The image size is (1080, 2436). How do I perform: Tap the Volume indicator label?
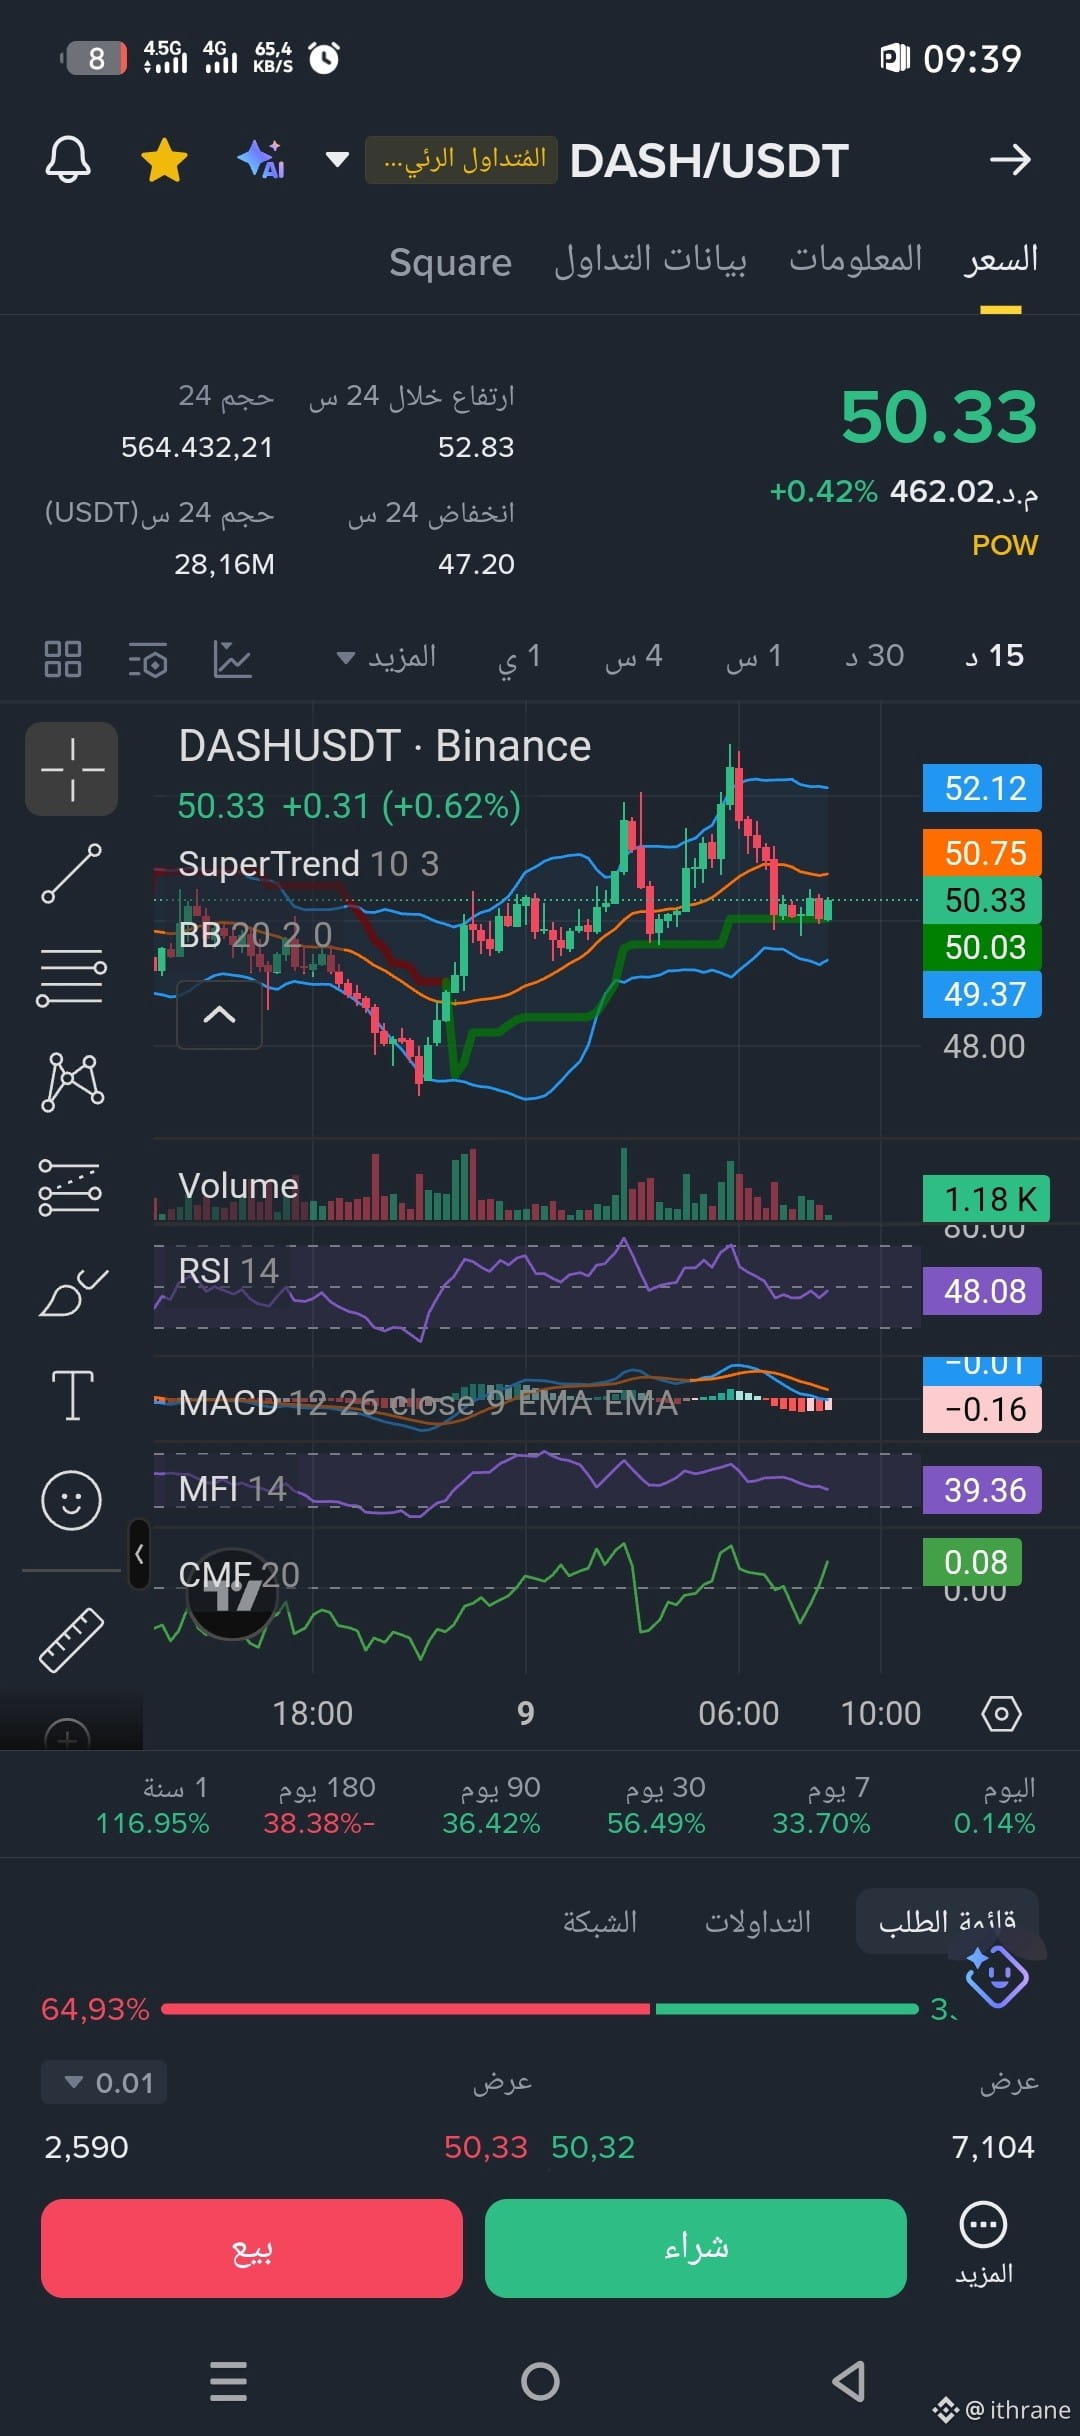[x=238, y=1186]
